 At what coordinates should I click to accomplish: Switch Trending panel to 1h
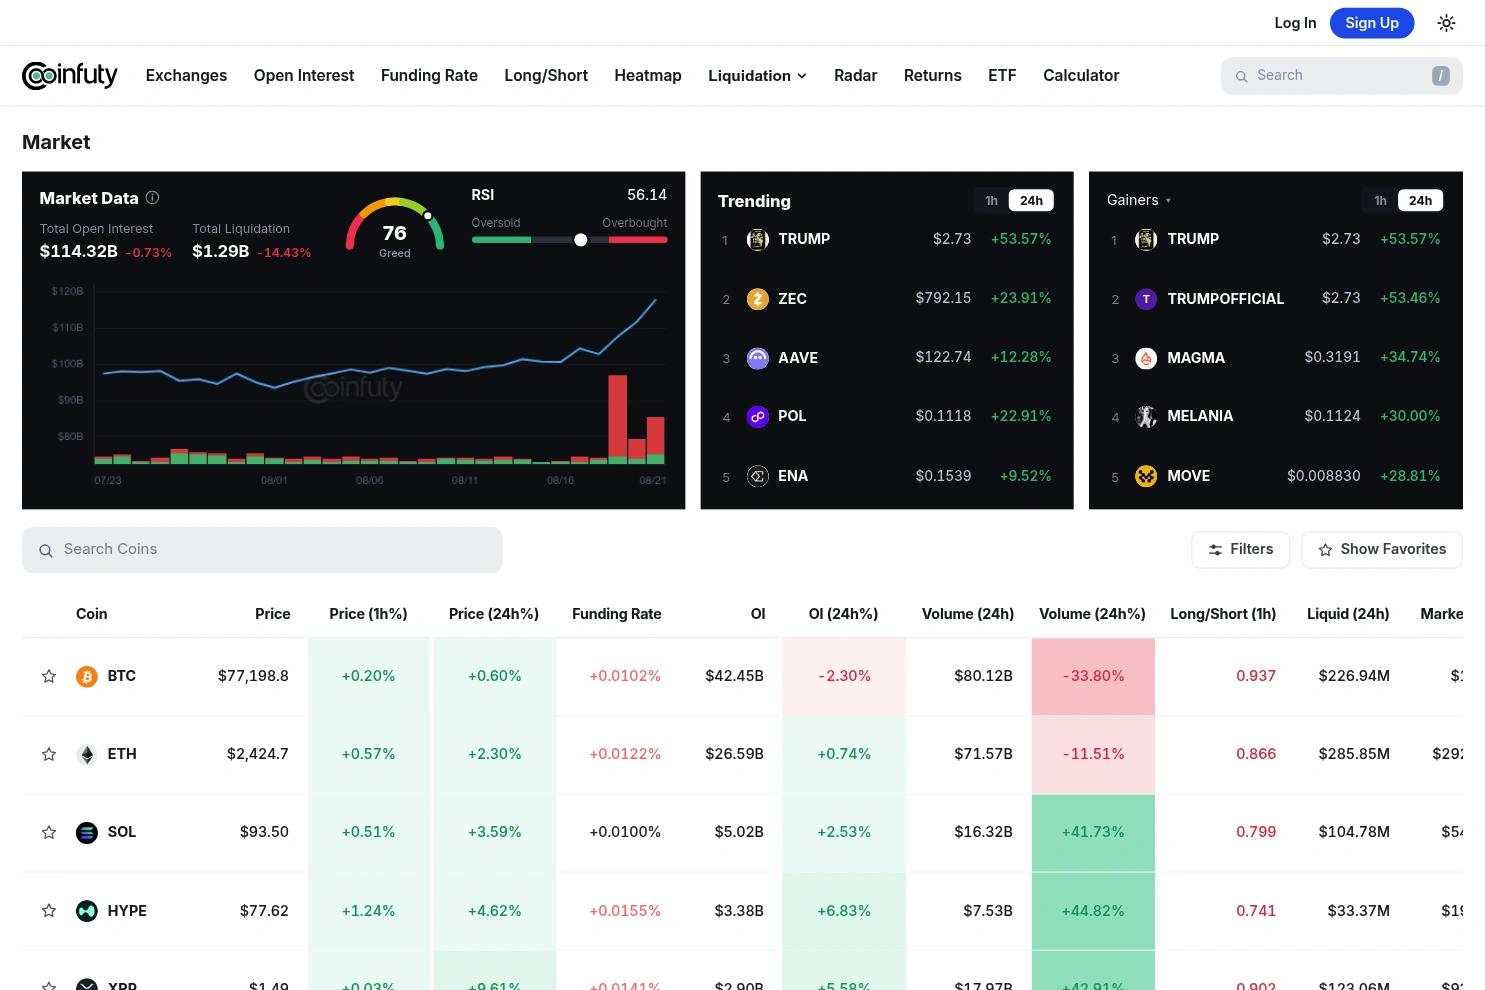click(x=991, y=201)
